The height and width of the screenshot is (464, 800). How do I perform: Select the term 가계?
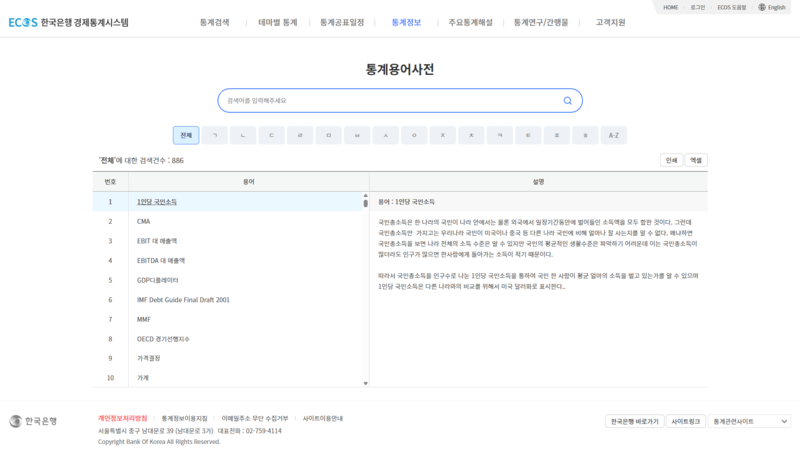pyautogui.click(x=142, y=378)
